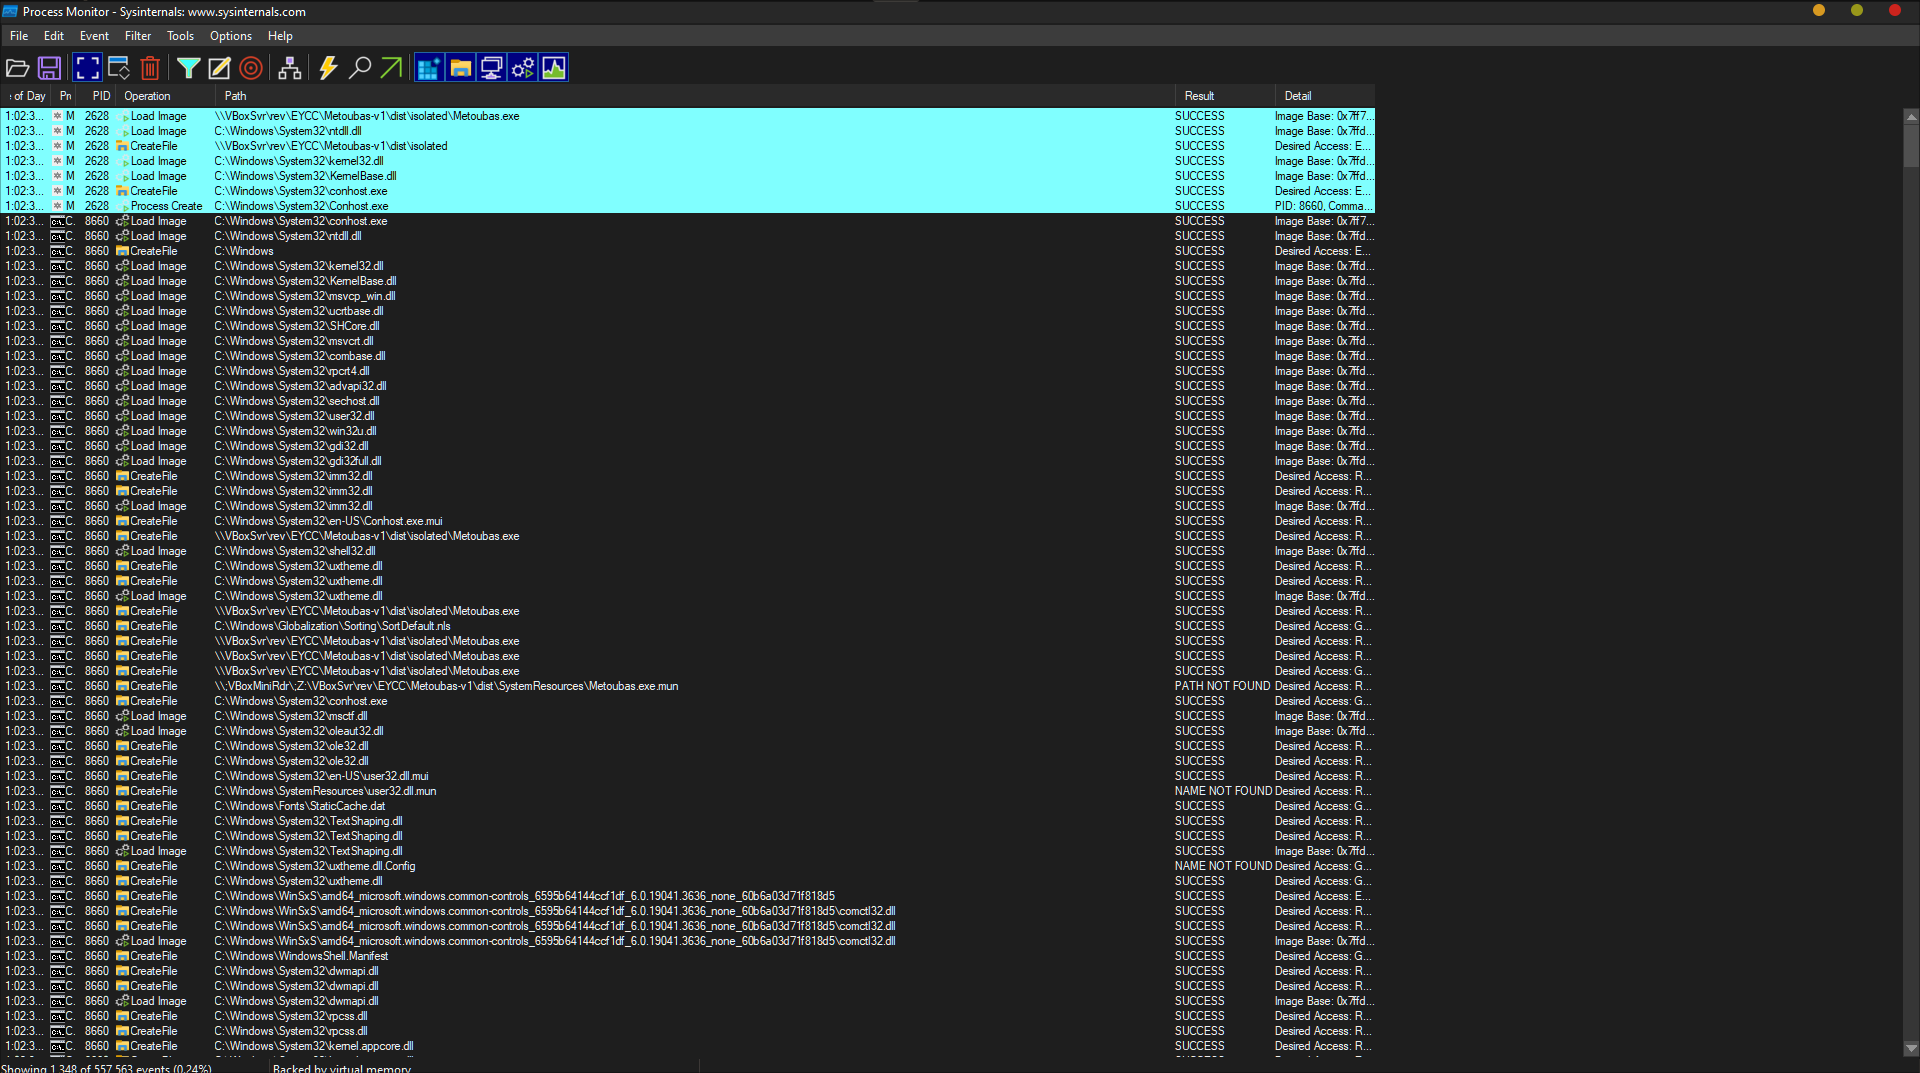Viewport: 1920px width, 1073px height.
Task: Select the msctf.dll path row
Action: coord(688,716)
